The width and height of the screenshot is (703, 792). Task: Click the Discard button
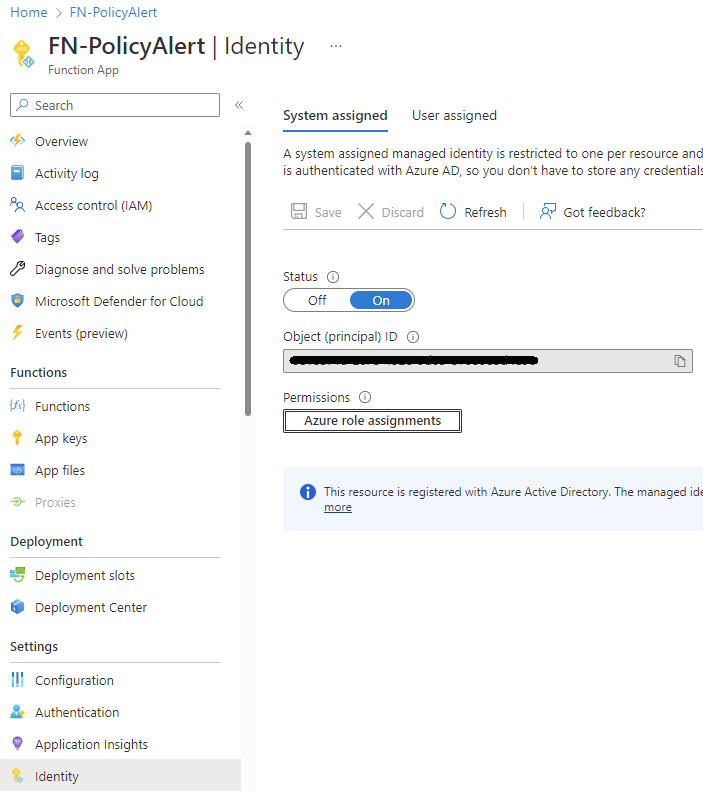click(x=391, y=212)
